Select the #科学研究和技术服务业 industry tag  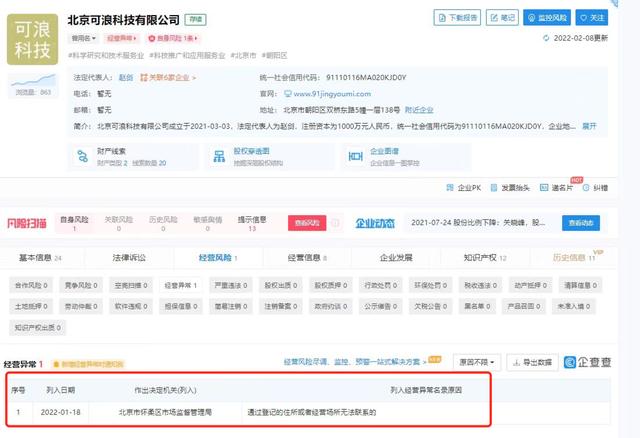point(106,56)
